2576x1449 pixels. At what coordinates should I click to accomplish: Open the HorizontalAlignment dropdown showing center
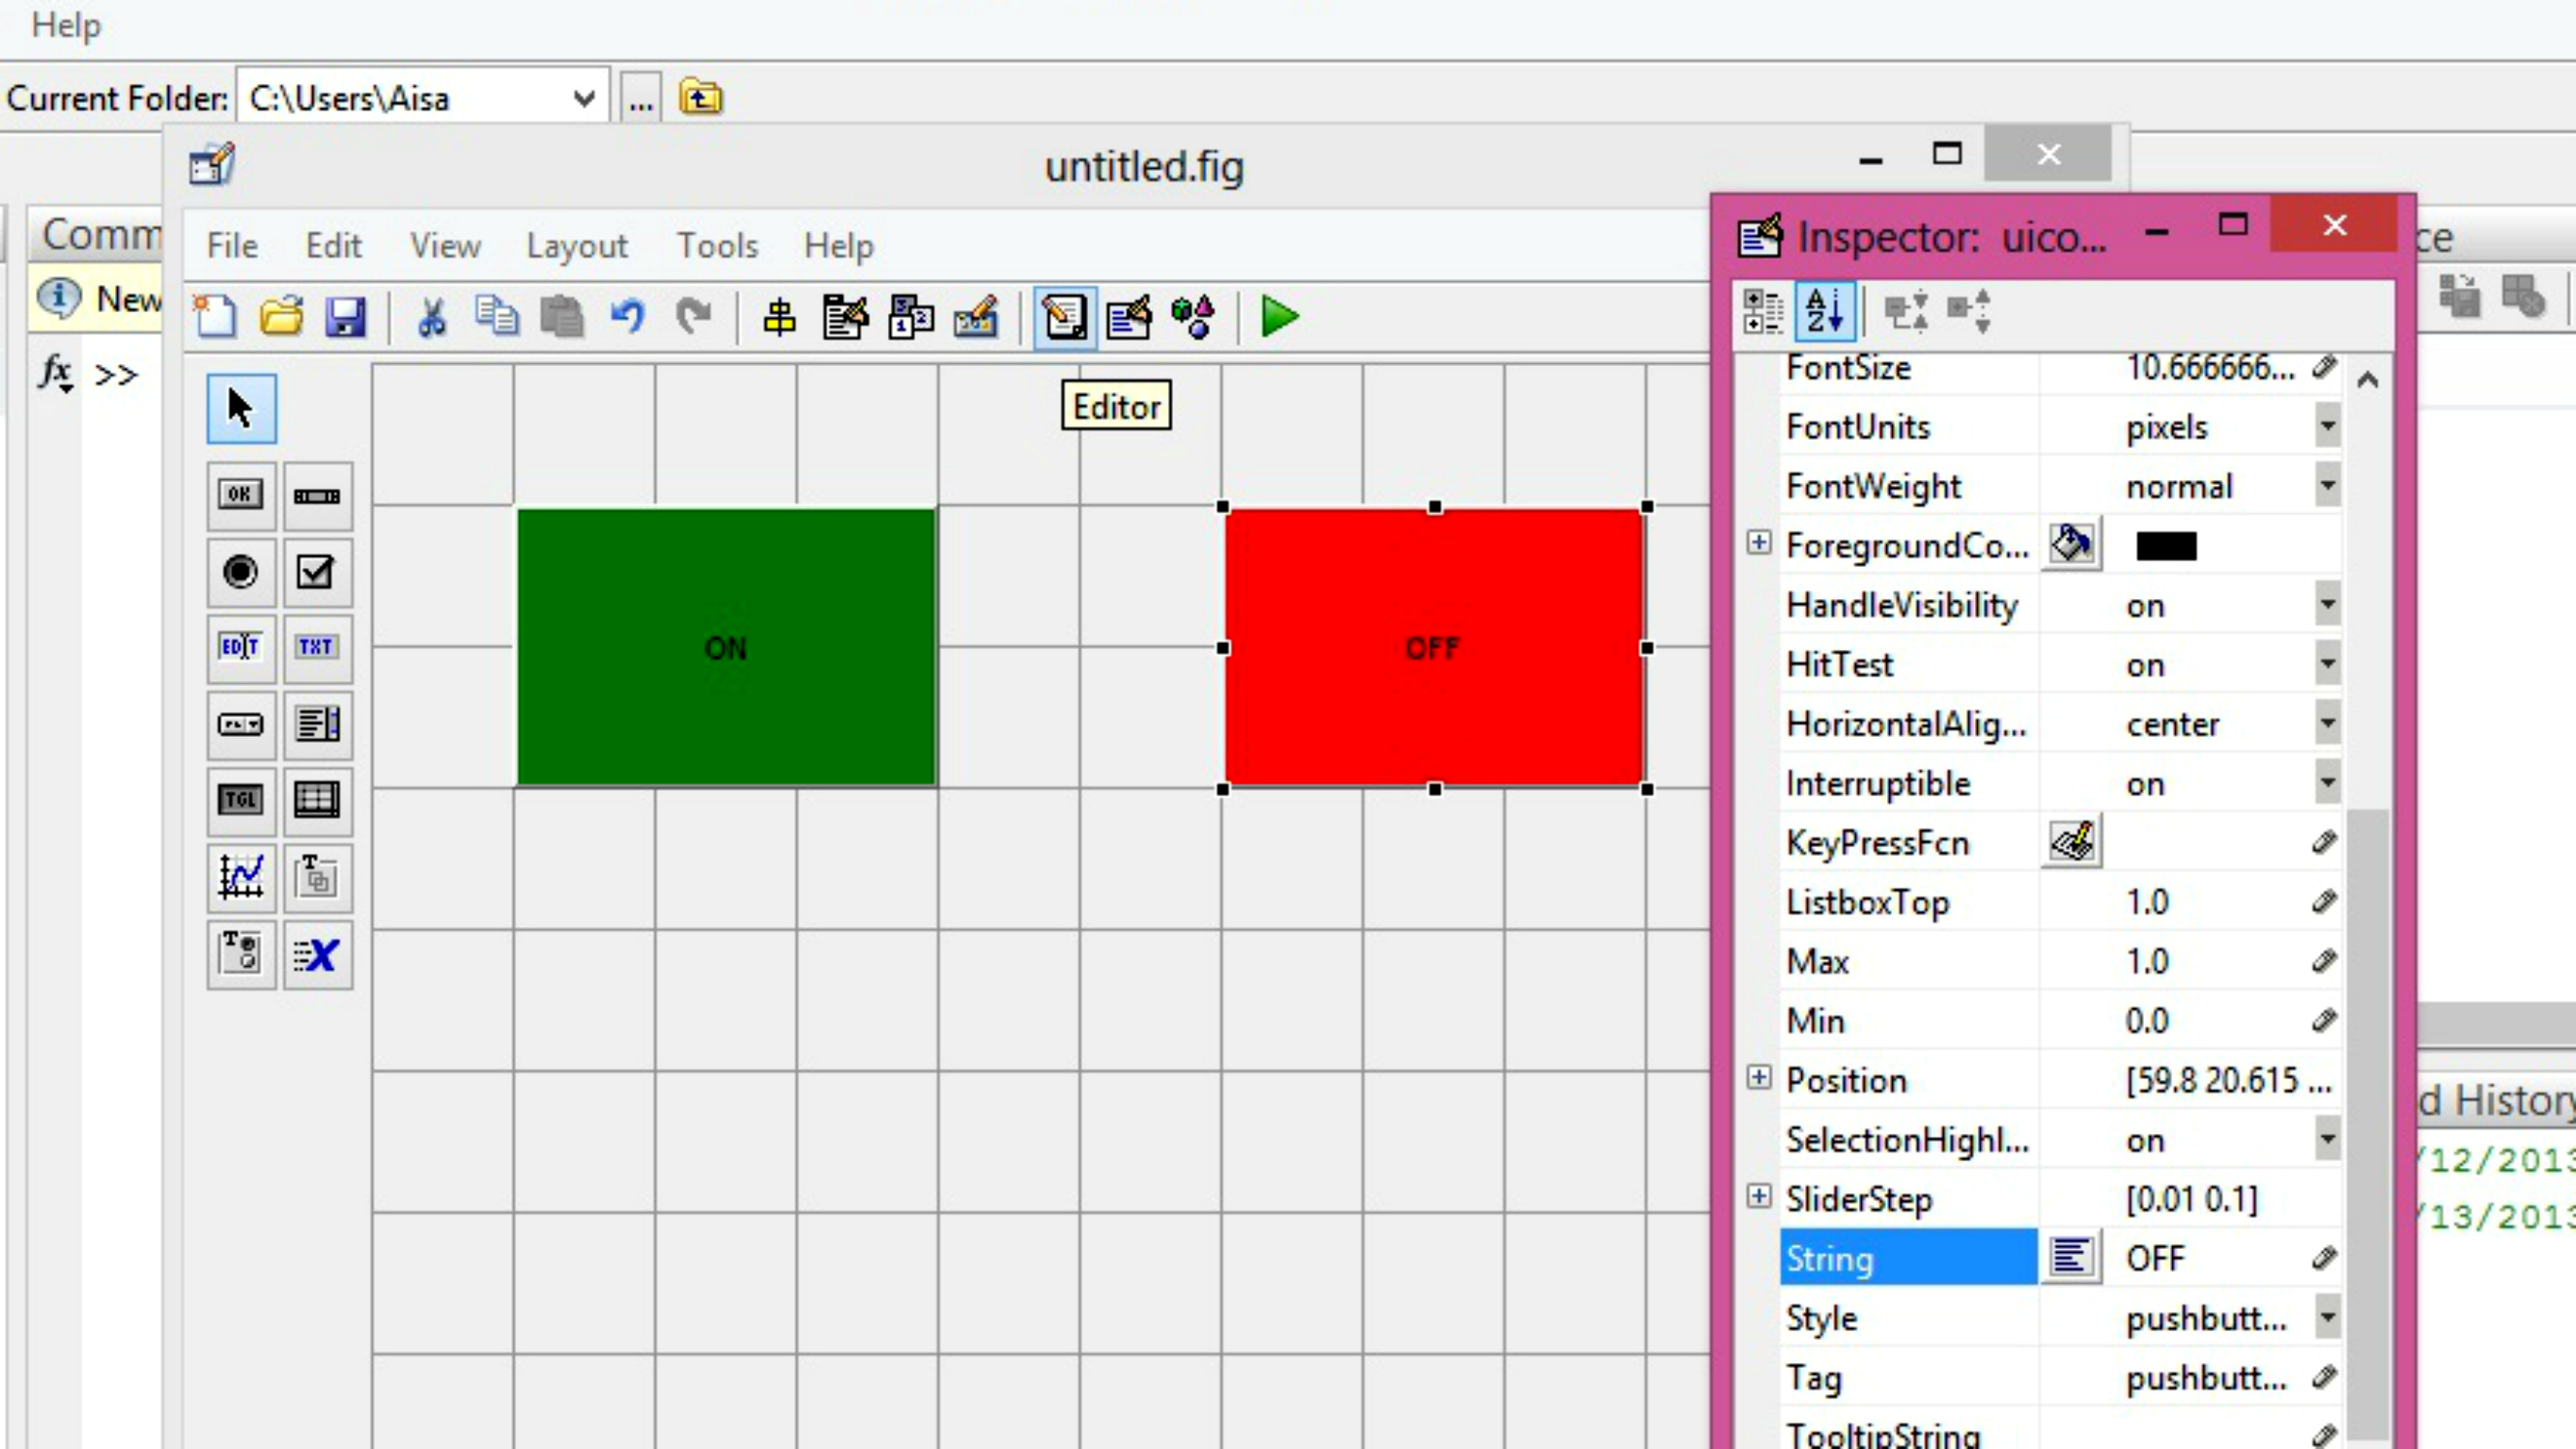[x=2328, y=723]
